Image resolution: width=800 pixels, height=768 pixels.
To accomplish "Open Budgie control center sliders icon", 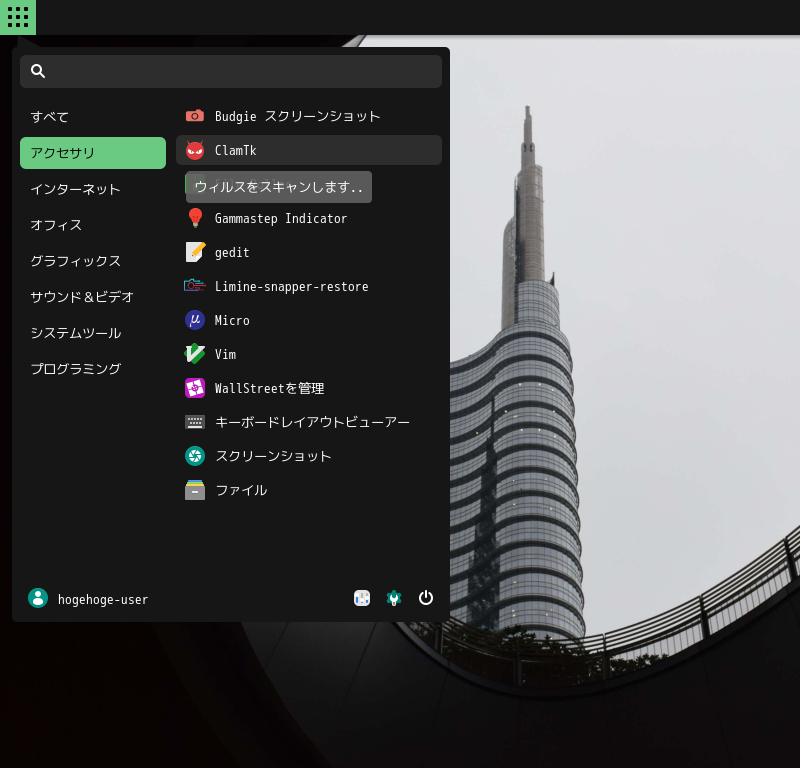I will [x=362, y=598].
